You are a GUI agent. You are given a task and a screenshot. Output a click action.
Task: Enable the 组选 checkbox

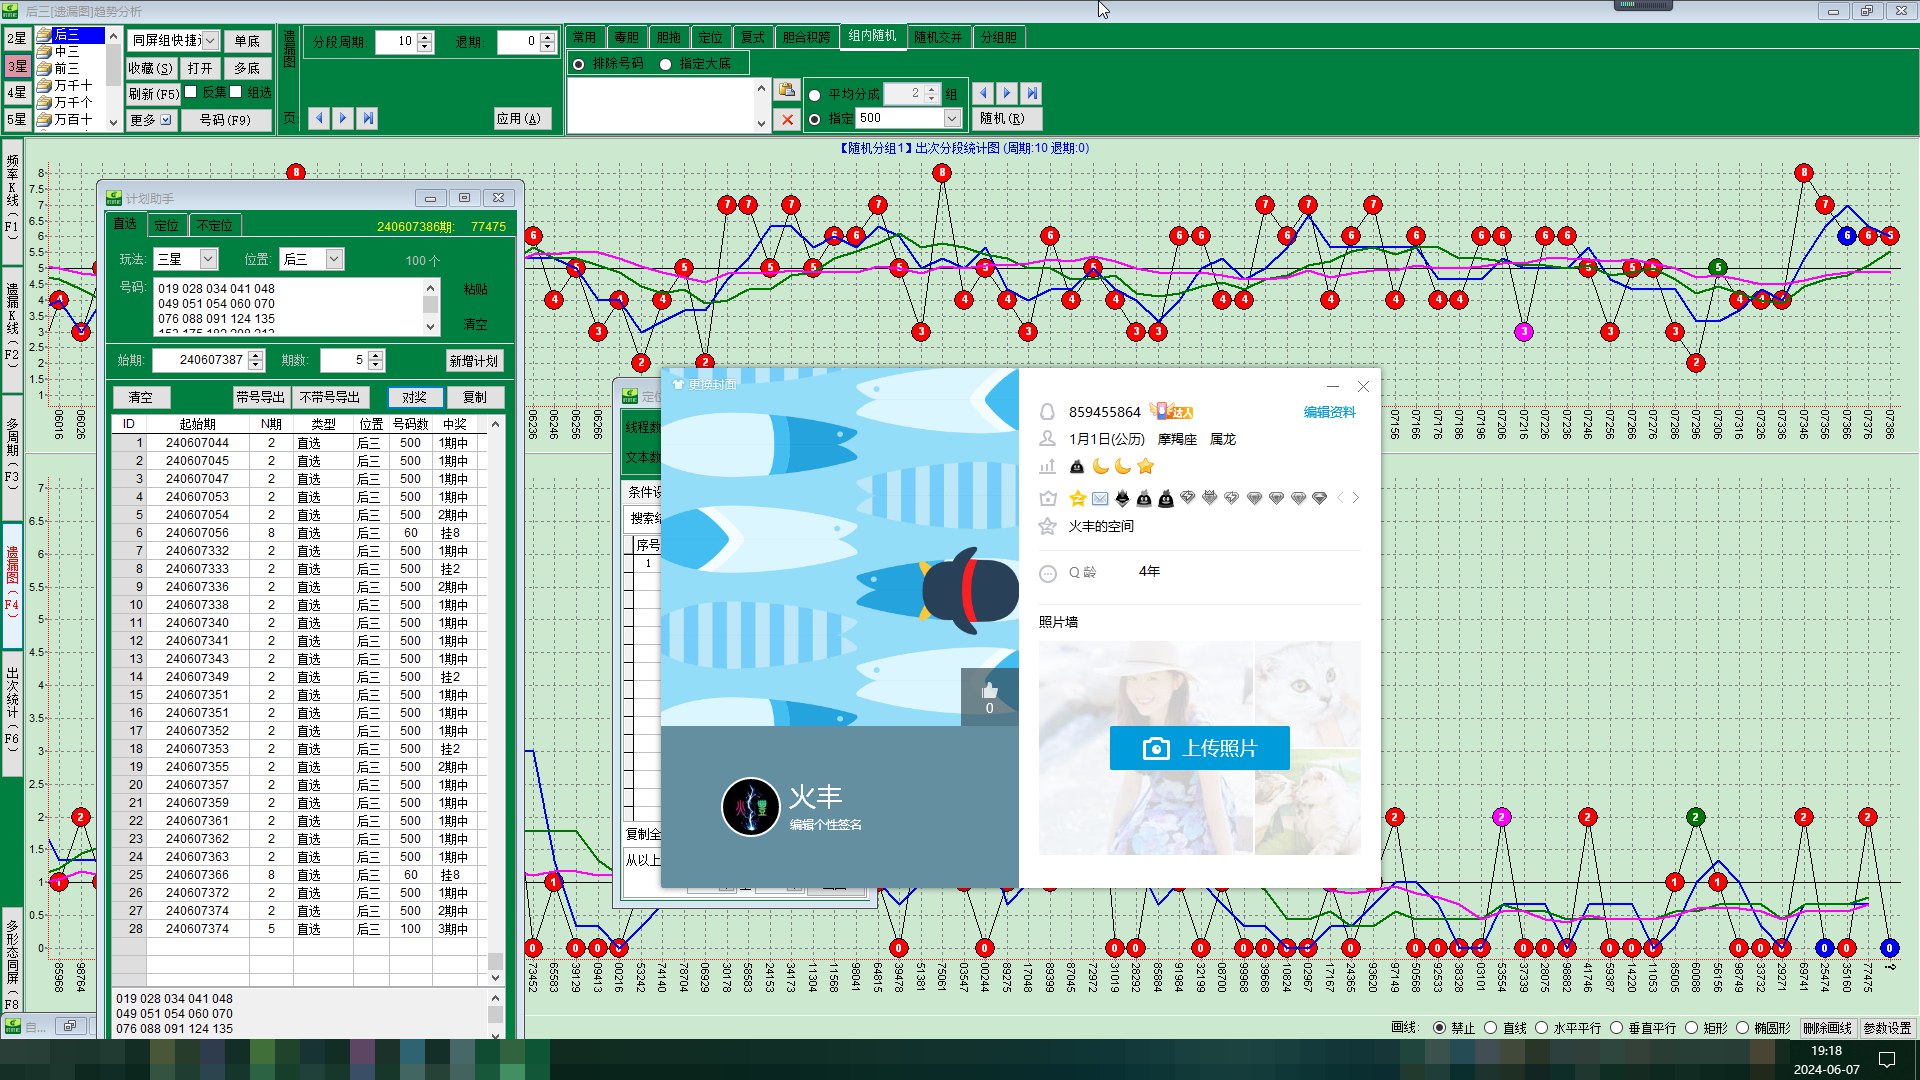point(235,92)
